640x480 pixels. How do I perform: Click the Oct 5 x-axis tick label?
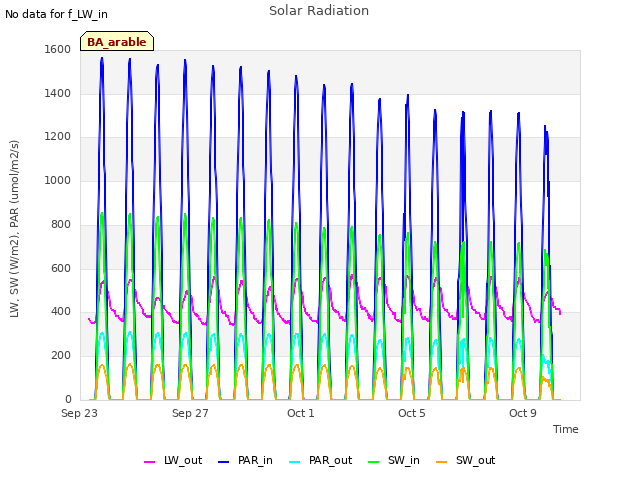pyautogui.click(x=412, y=413)
